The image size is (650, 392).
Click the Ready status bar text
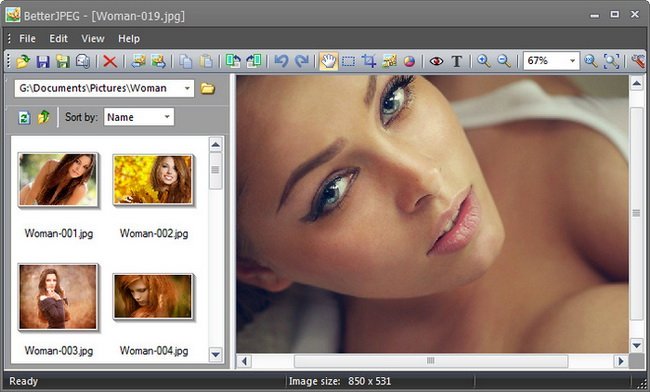tap(24, 381)
